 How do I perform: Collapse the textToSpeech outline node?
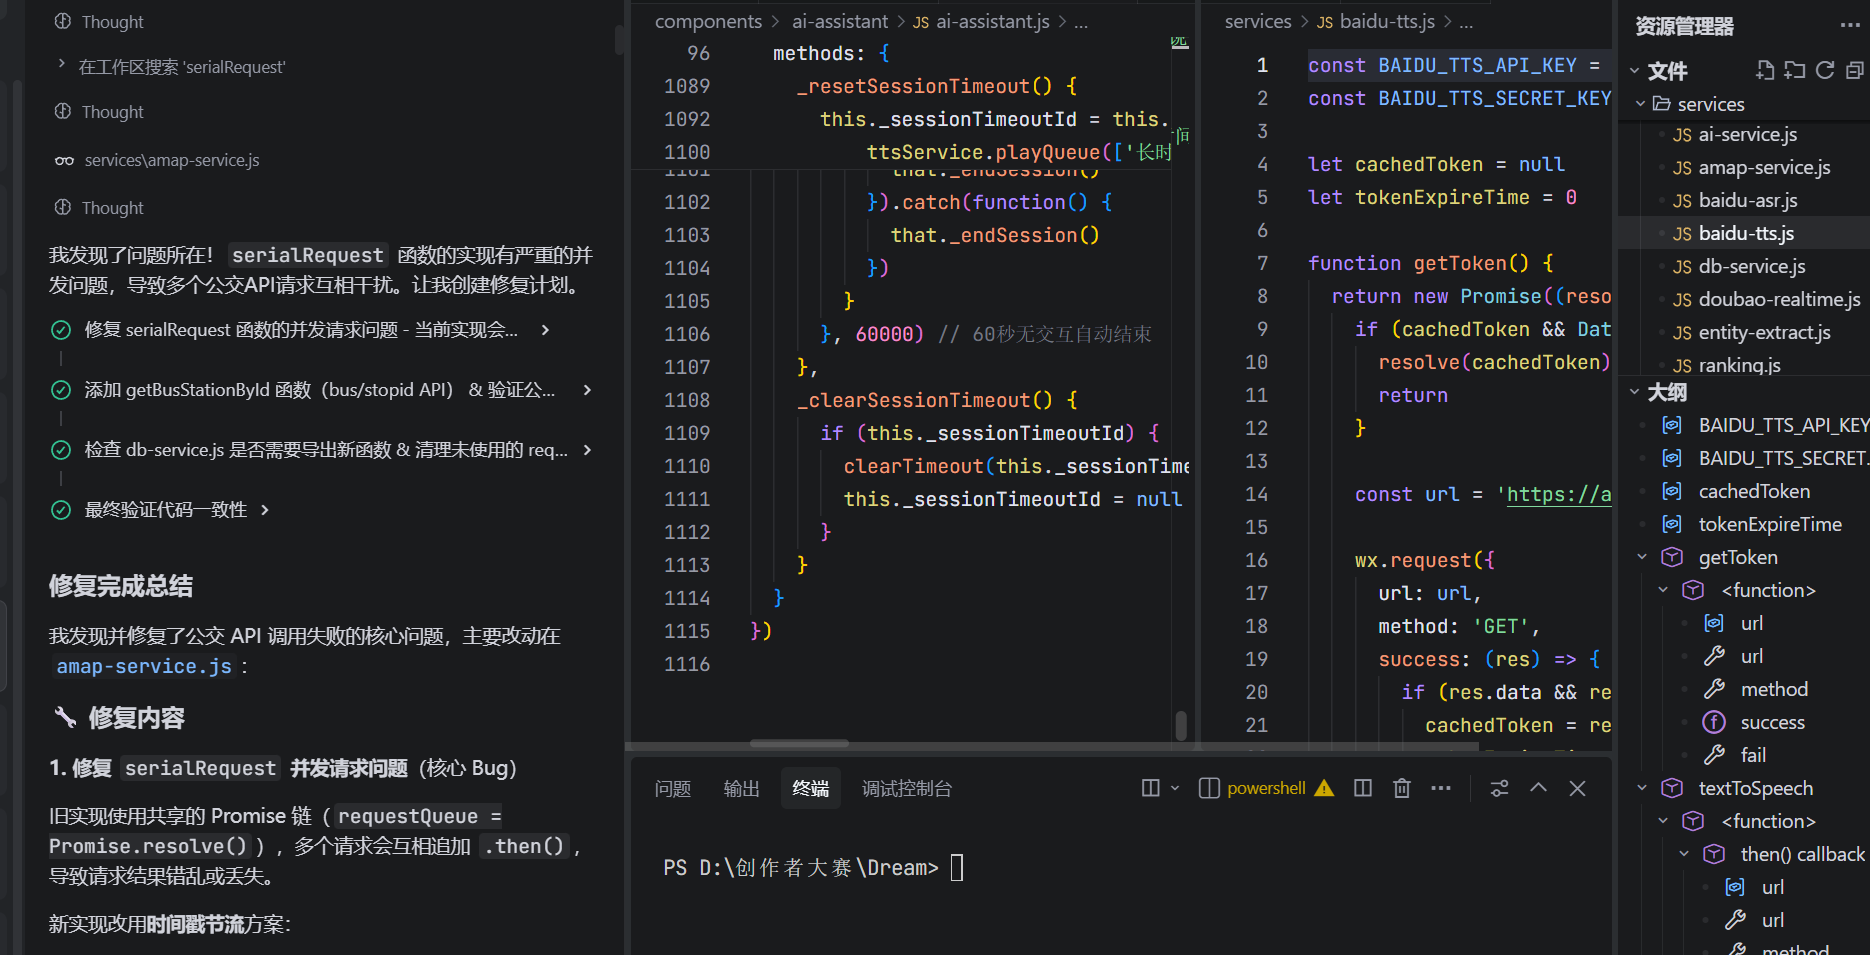pyautogui.click(x=1642, y=788)
